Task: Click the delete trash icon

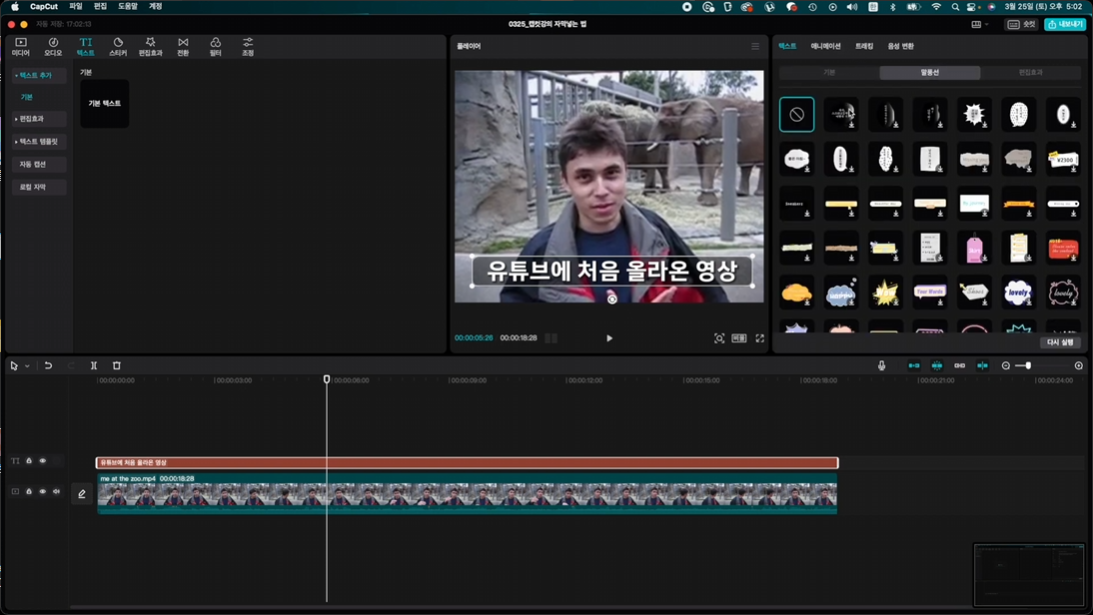Action: (116, 365)
